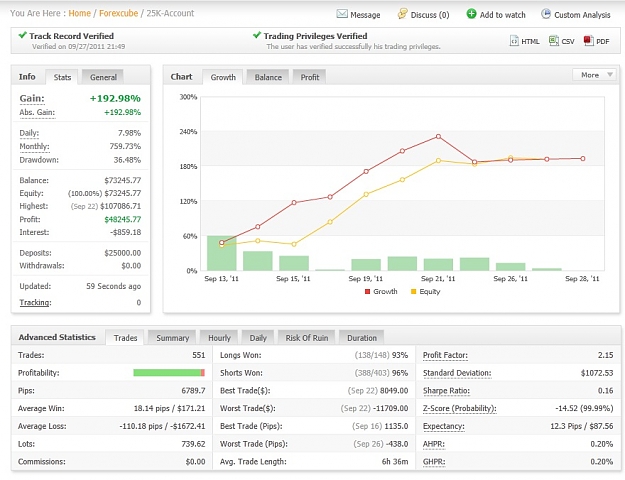Click the Add to watch link
This screenshot has width=625, height=480.
pos(502,15)
